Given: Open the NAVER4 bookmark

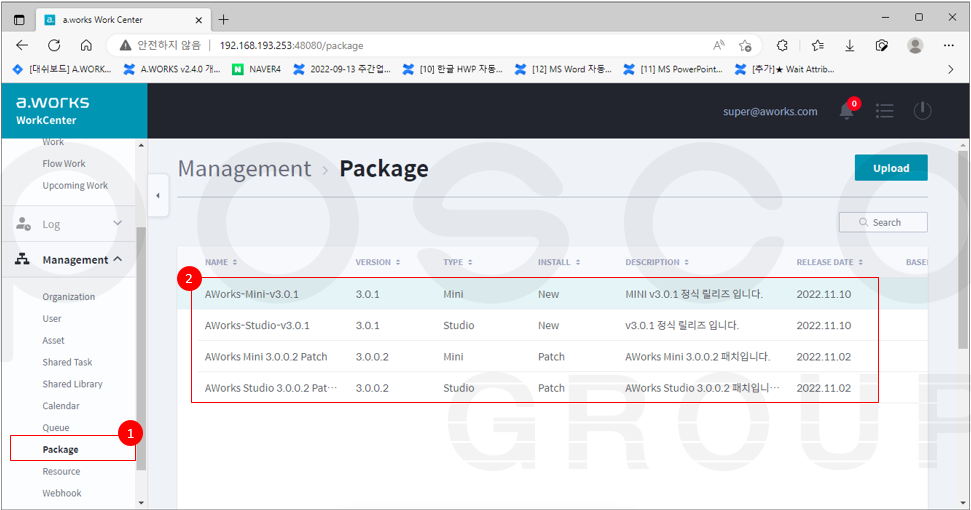Looking at the screenshot, I should (256, 69).
